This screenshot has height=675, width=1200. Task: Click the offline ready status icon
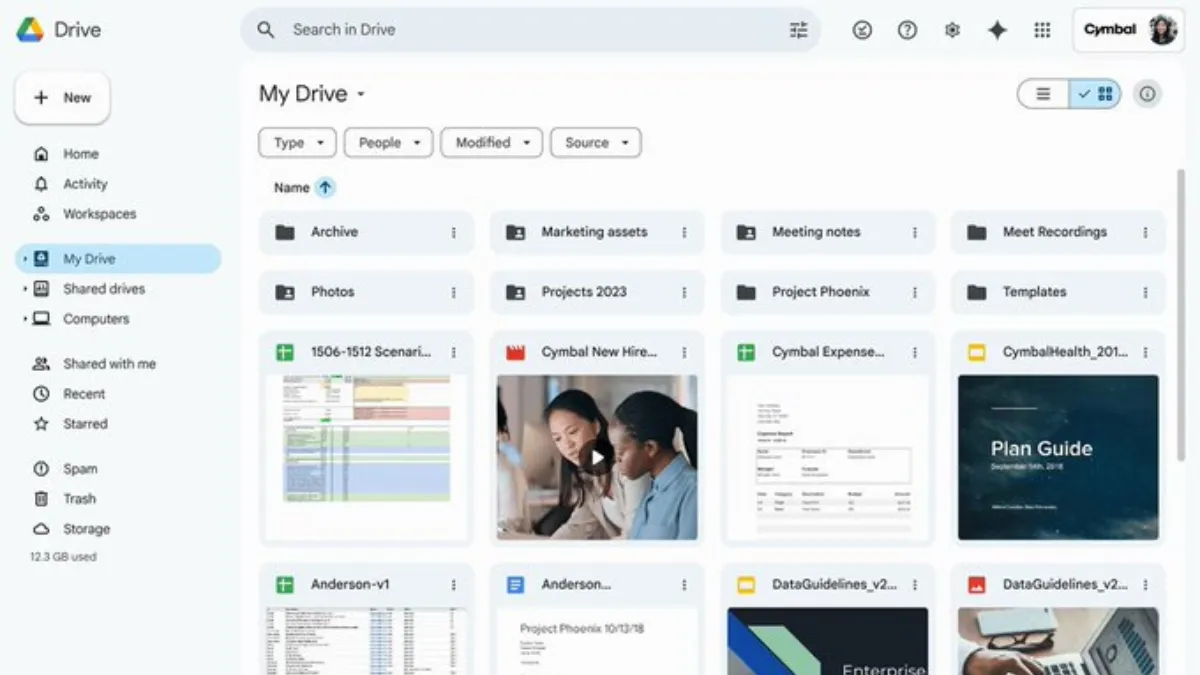862,30
